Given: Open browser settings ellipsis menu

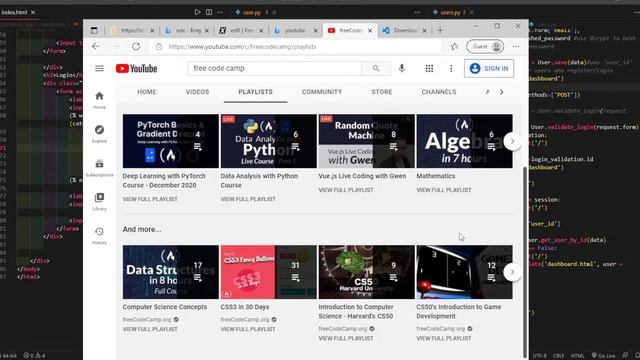Looking at the screenshot, I should pyautogui.click(x=516, y=47).
